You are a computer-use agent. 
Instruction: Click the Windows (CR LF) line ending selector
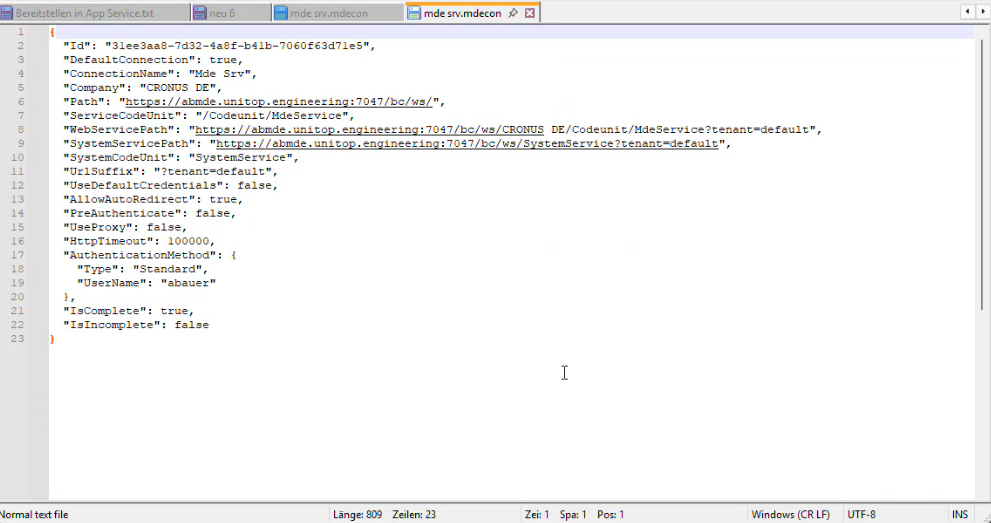(790, 514)
